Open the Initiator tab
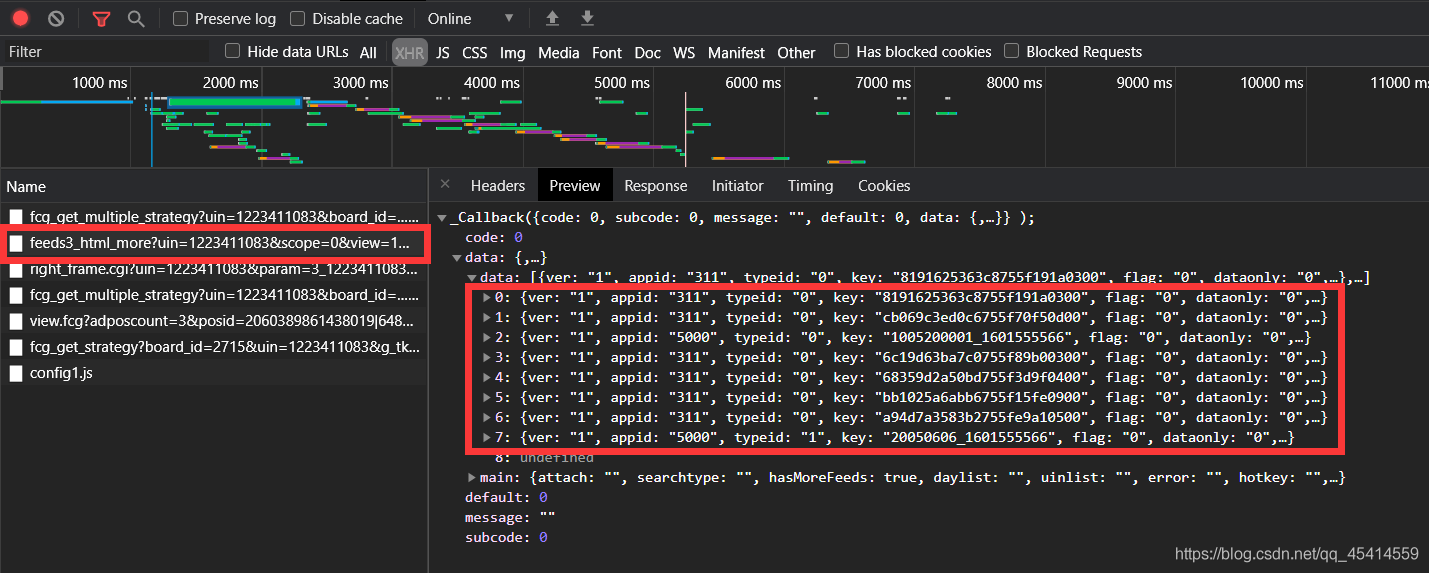The image size is (1429, 573). coord(737,185)
